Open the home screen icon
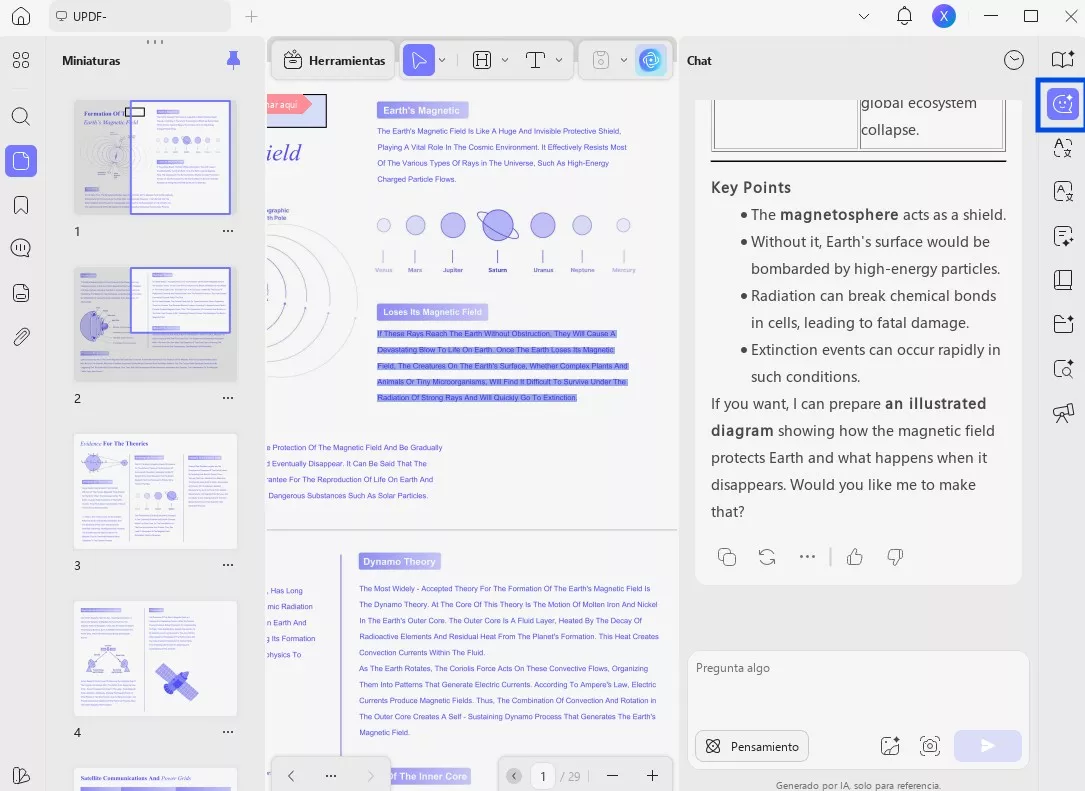 click(21, 16)
